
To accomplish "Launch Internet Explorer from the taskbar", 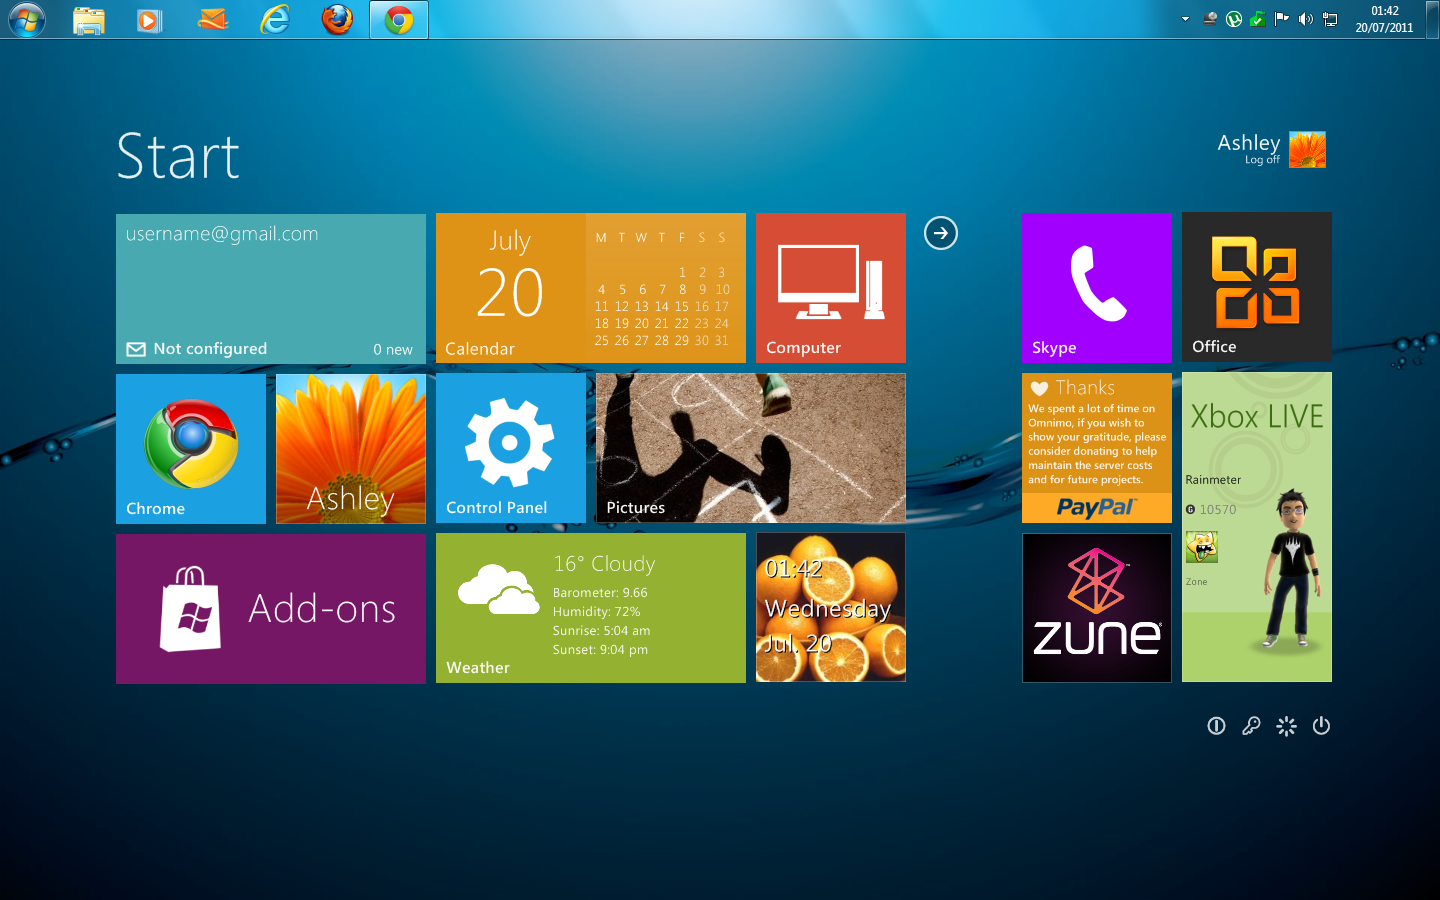I will click(274, 19).
